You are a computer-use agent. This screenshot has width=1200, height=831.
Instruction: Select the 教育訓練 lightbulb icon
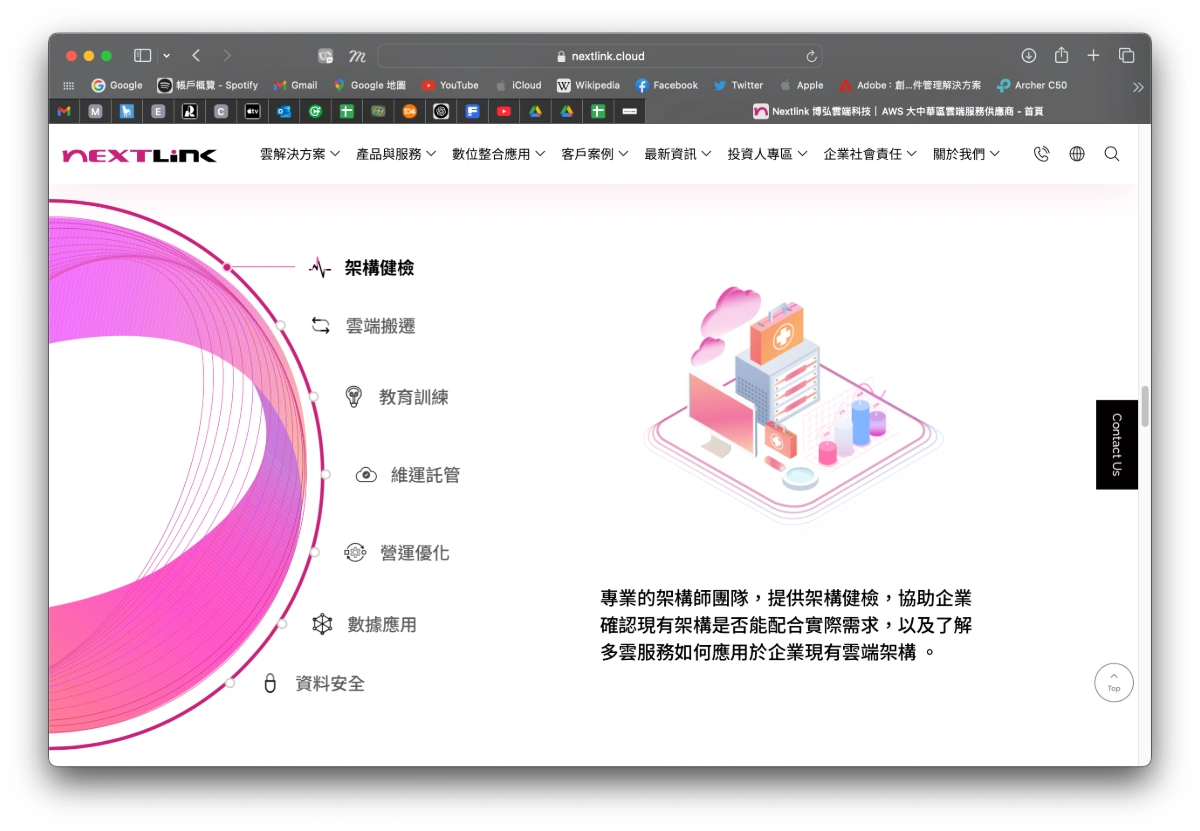point(355,396)
